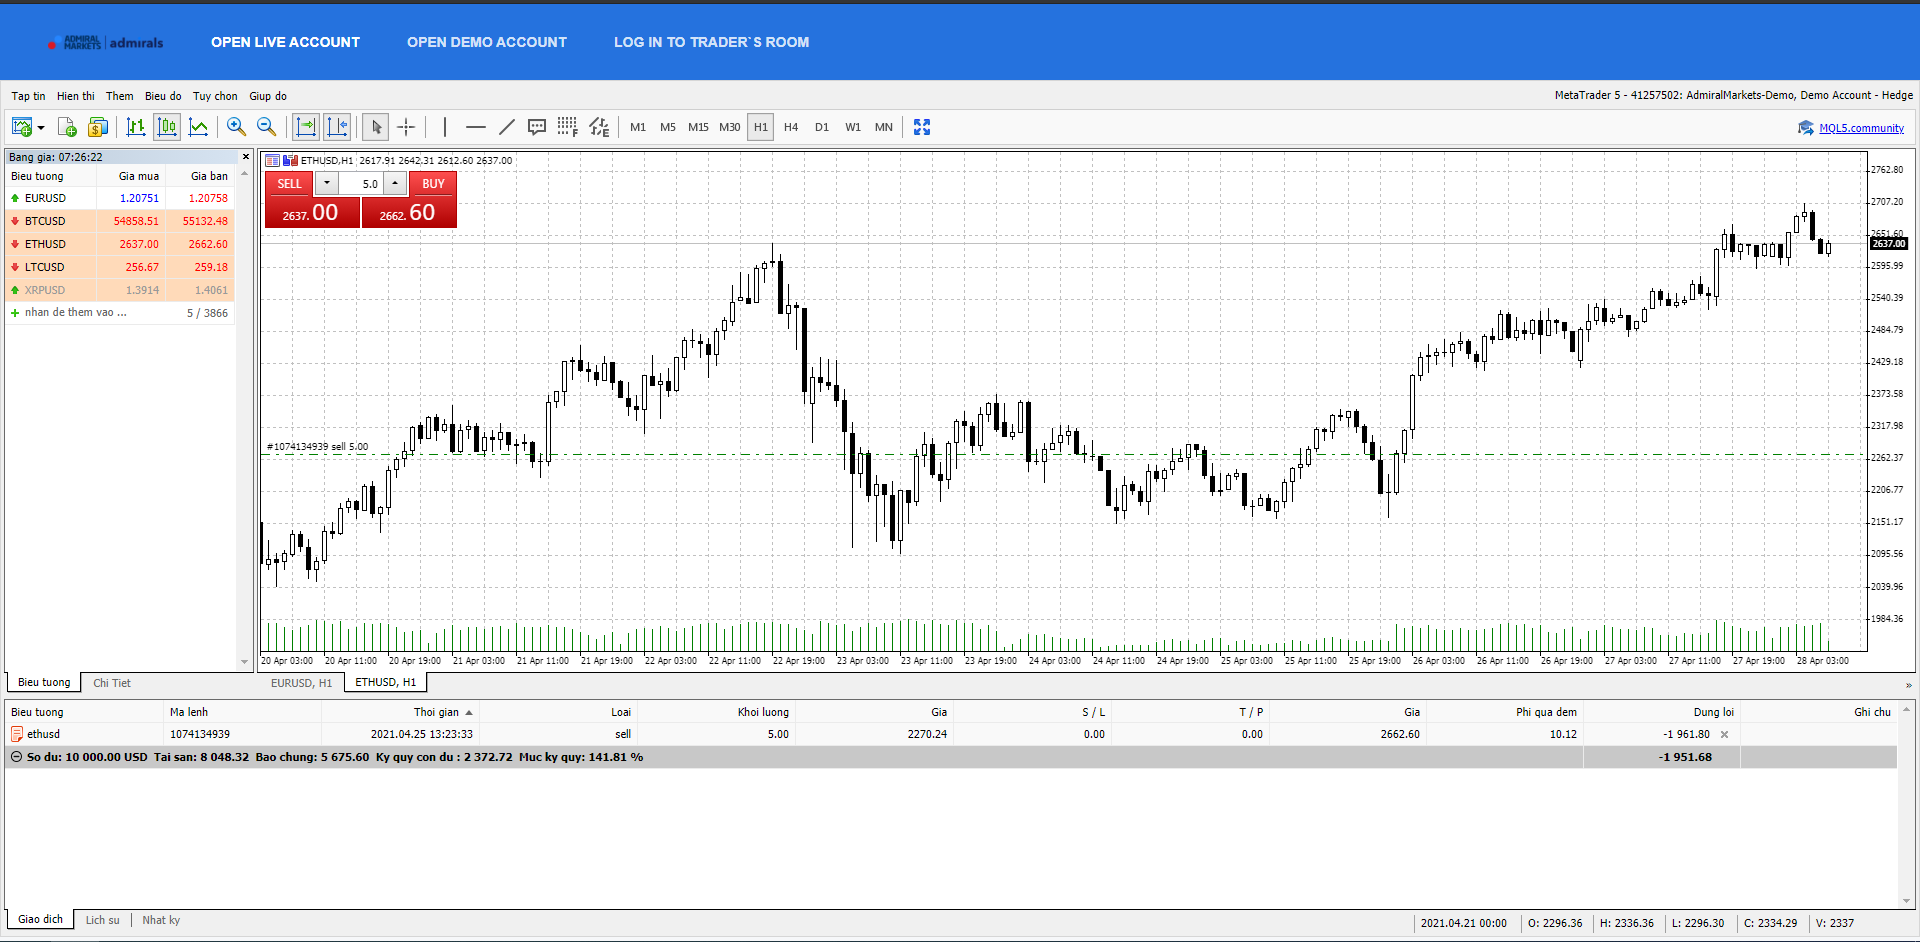Select BTCUSD in the market watch list
Viewport: 1920px width, 942px height.
pos(45,221)
